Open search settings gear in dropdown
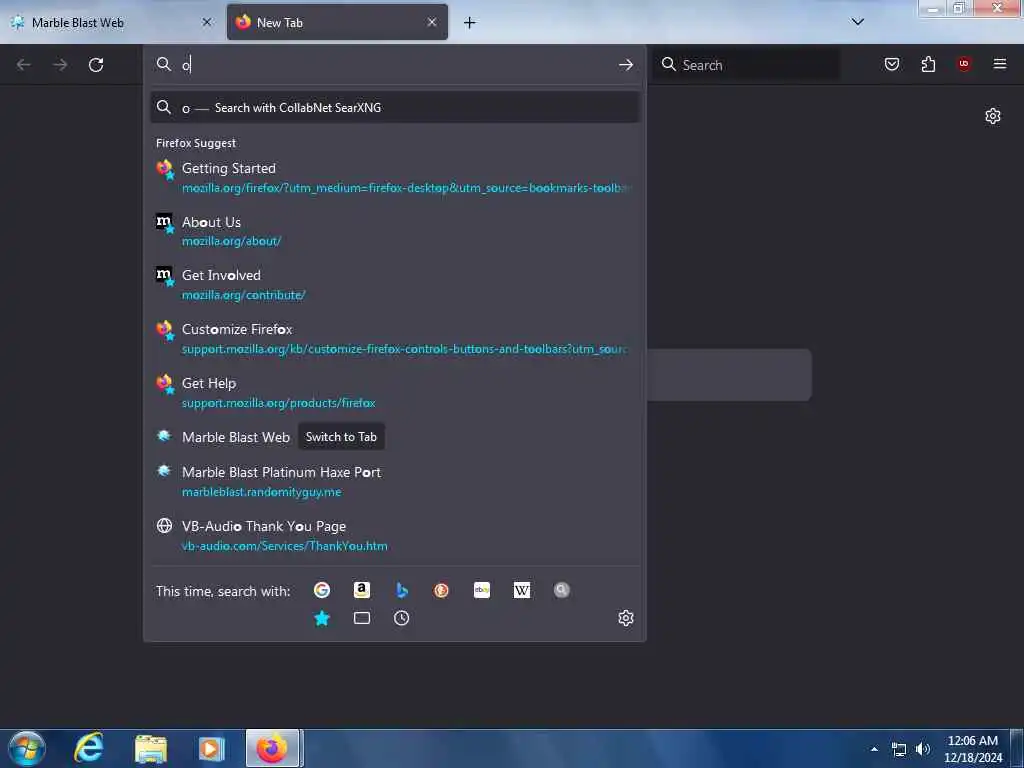The image size is (1024, 768). (x=626, y=618)
